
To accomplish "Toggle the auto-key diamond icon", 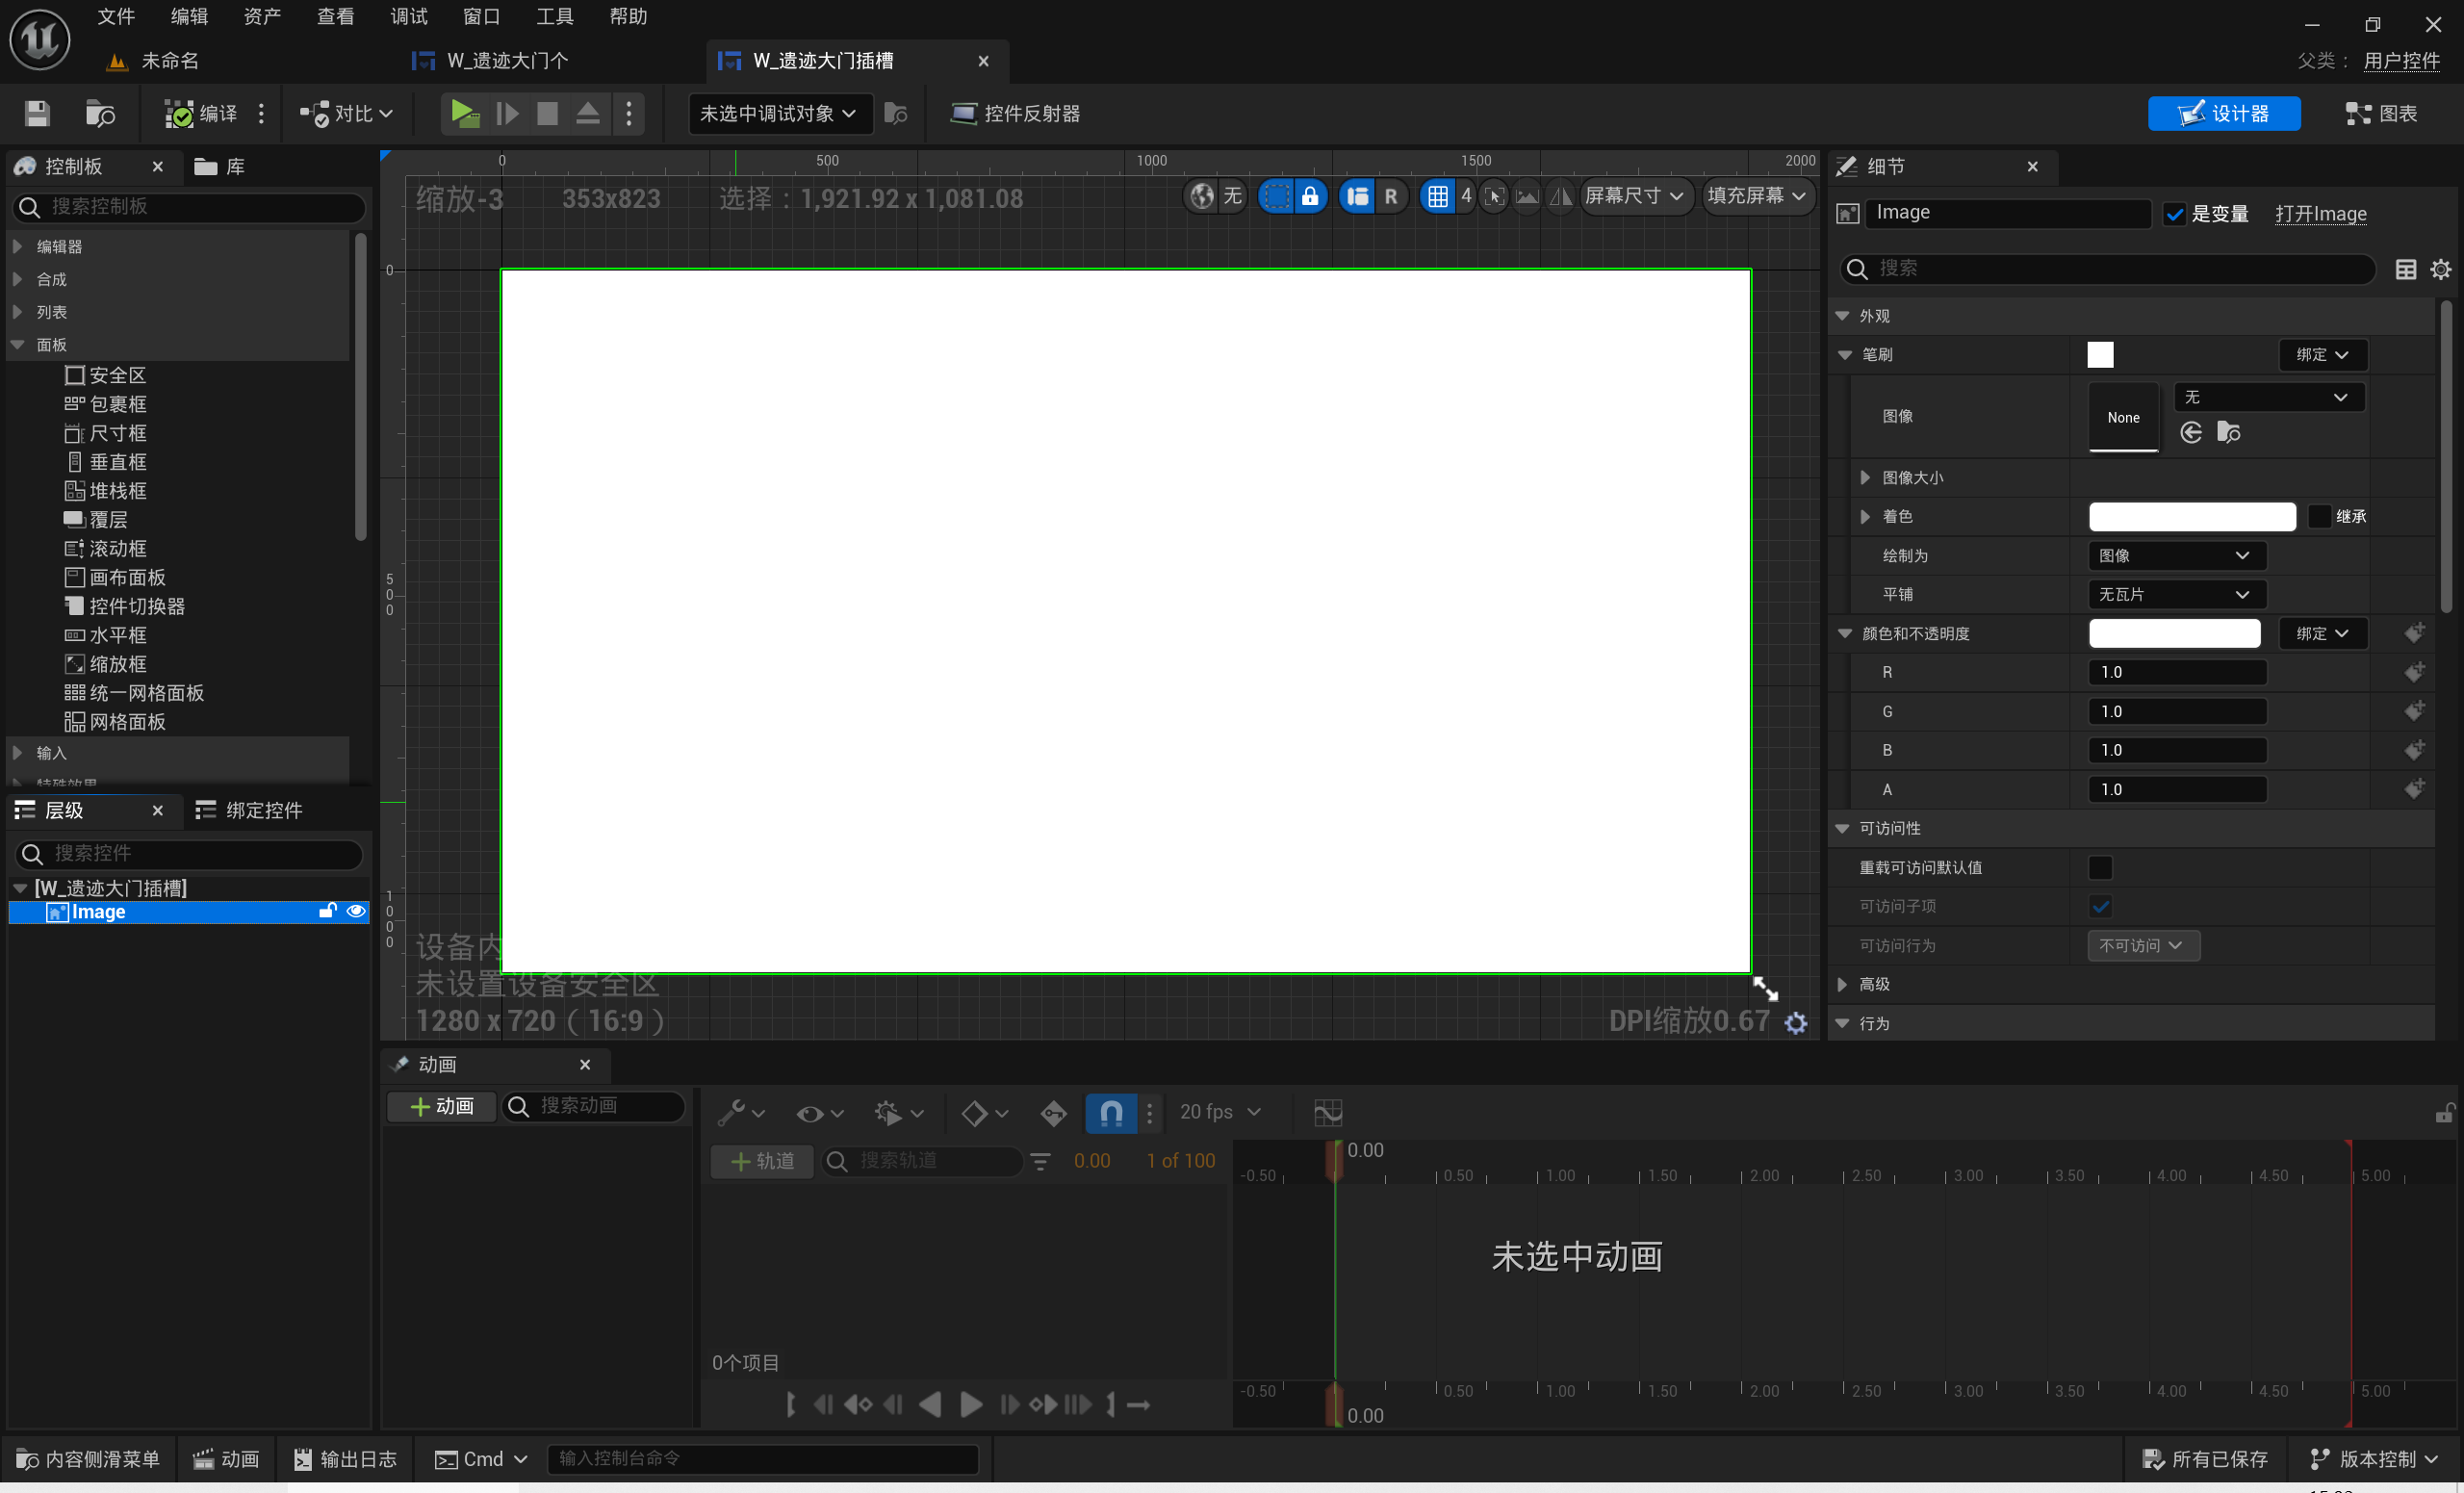I will (1053, 1113).
